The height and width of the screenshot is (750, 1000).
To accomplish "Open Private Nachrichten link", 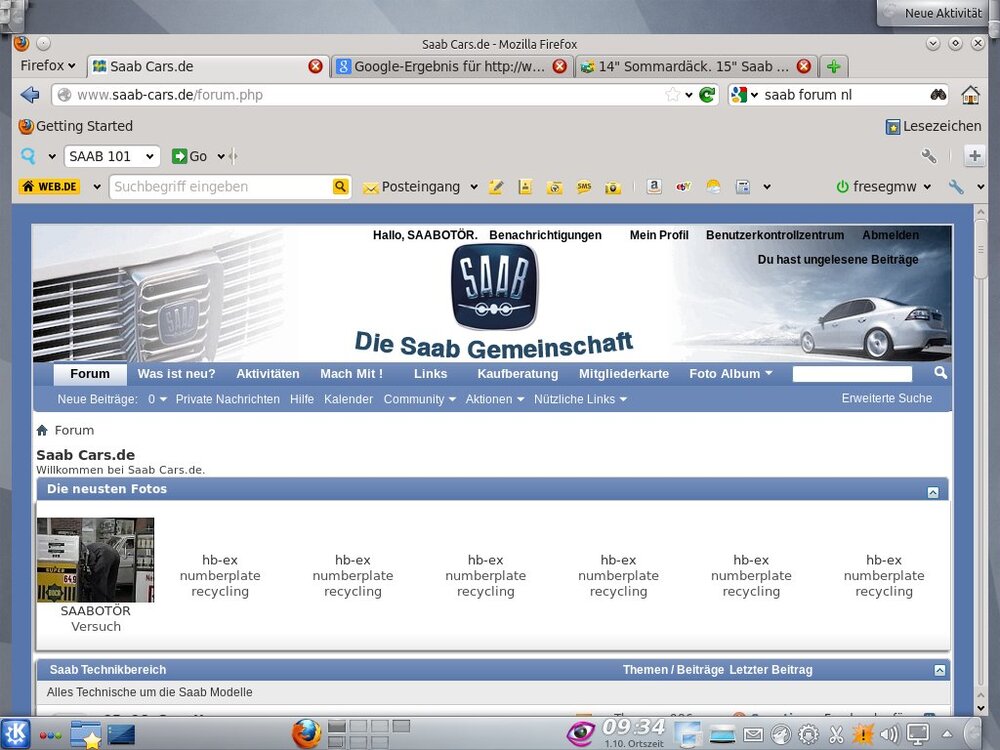I will click(228, 399).
